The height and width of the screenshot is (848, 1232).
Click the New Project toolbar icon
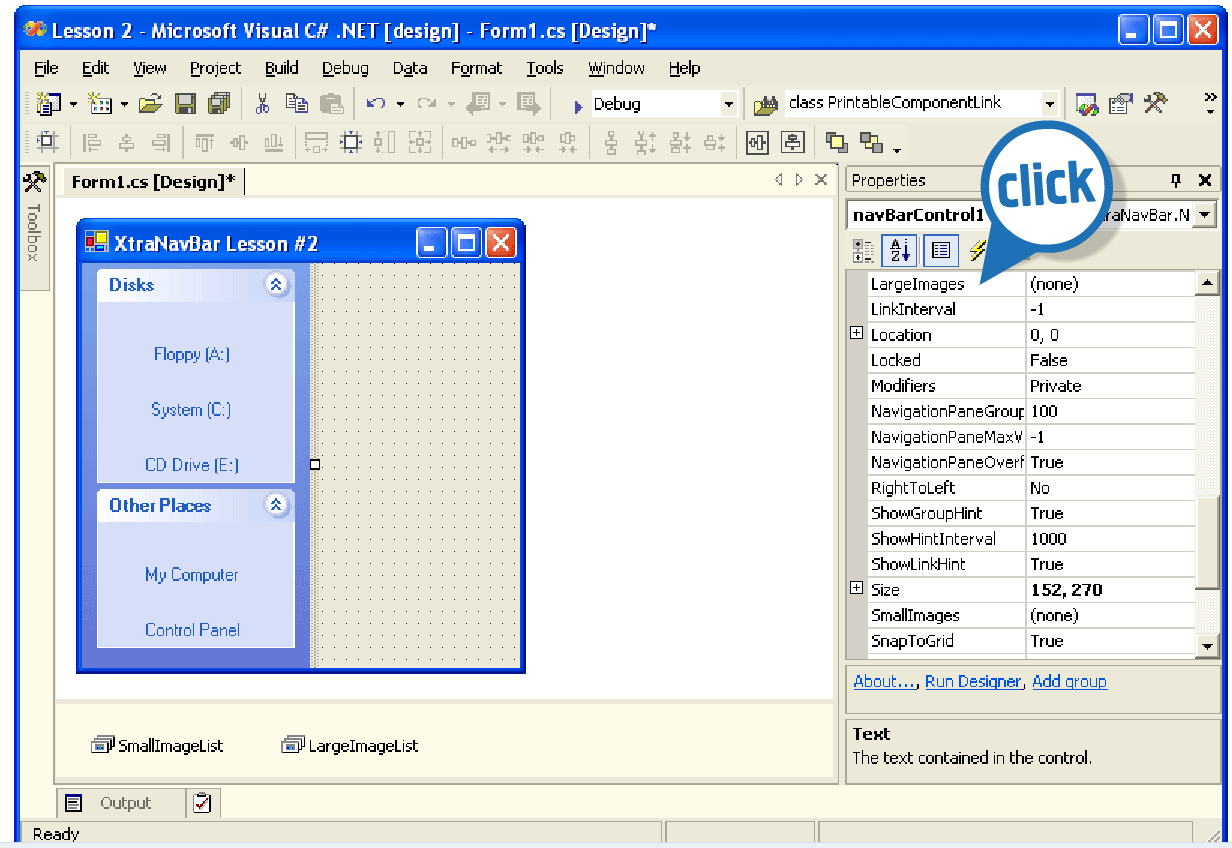pyautogui.click(x=48, y=103)
